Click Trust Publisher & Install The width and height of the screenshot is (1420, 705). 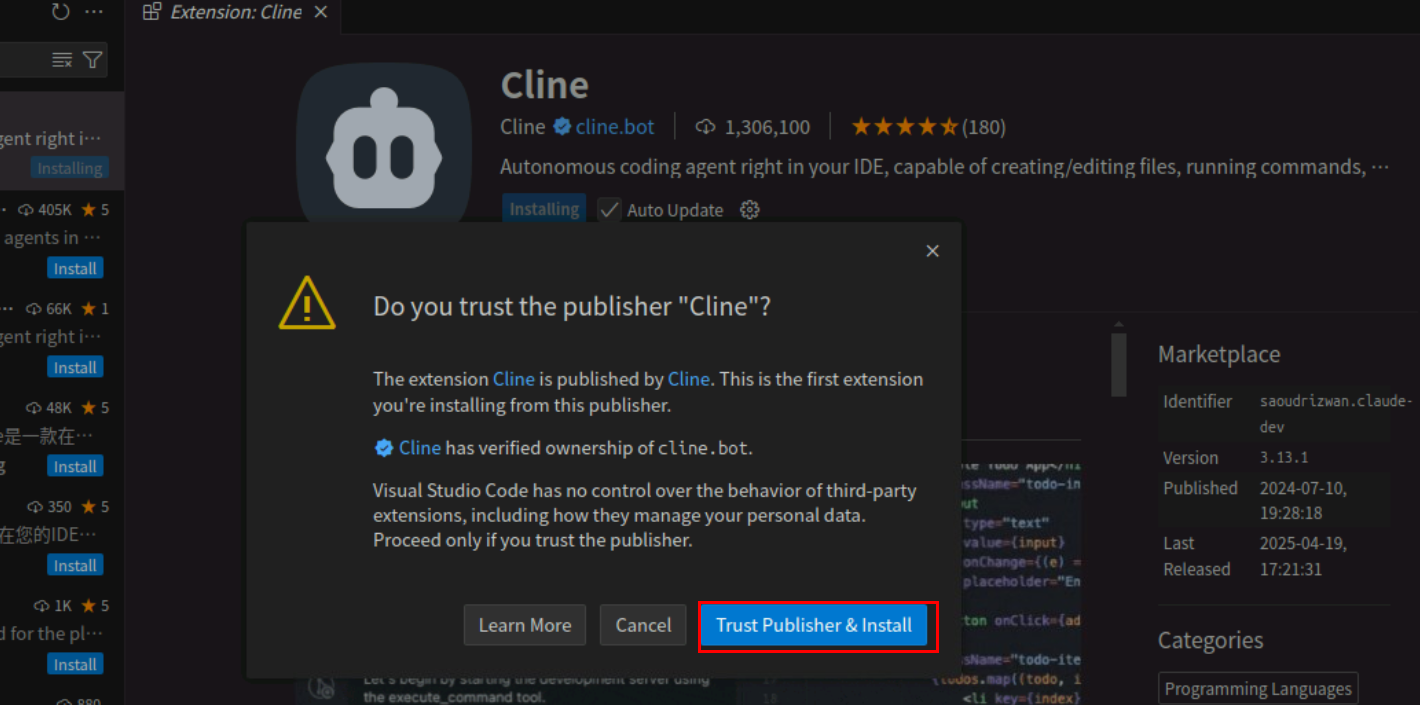pyautogui.click(x=814, y=625)
